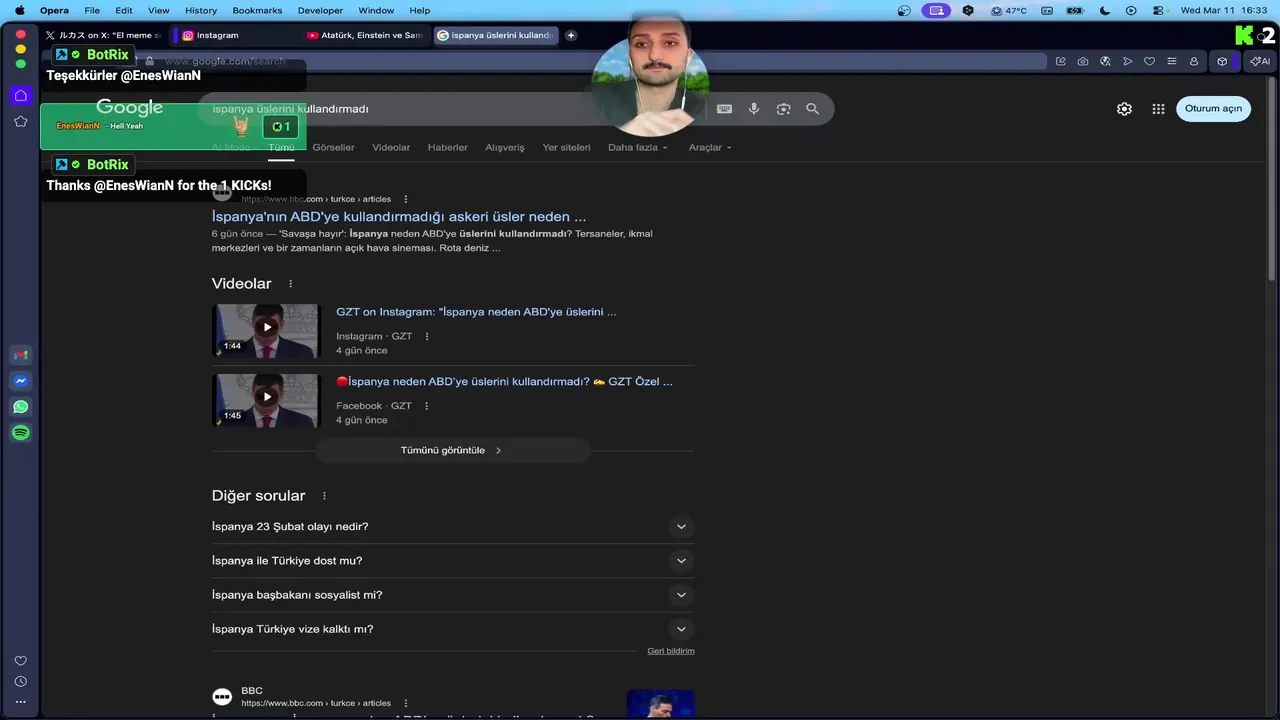This screenshot has width=1280, height=720.
Task: Open options dots beside Videolar heading
Action: point(291,284)
